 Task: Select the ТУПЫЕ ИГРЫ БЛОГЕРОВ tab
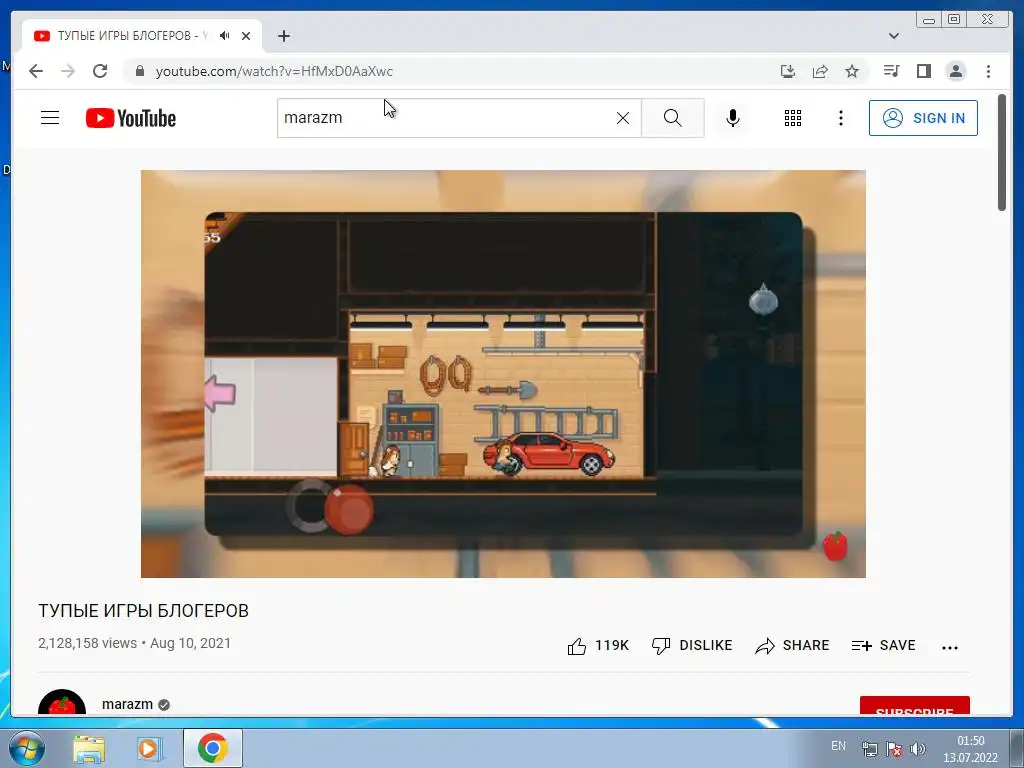pyautogui.click(x=142, y=36)
